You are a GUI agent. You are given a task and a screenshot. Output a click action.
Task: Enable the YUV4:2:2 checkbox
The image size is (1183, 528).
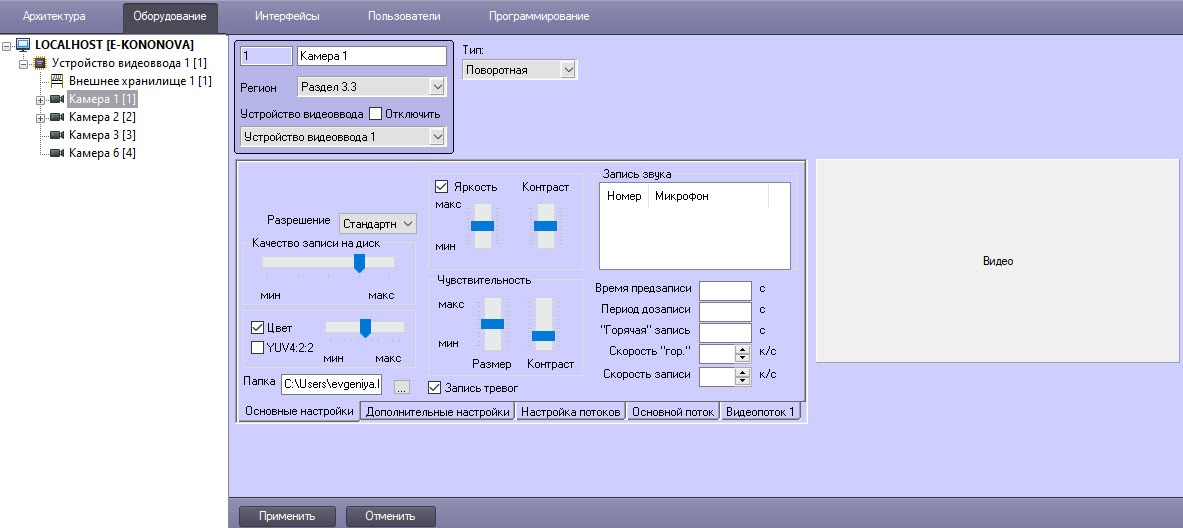click(x=257, y=348)
